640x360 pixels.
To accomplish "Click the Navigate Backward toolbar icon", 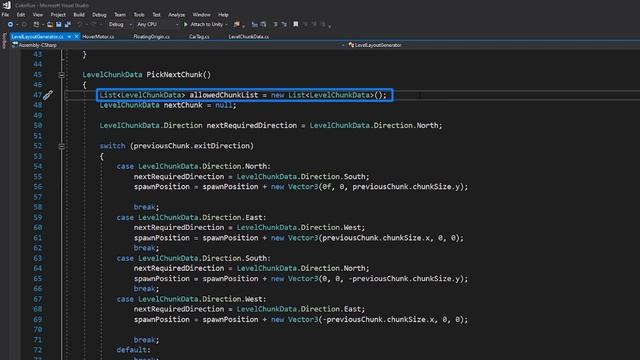I will (10, 24).
